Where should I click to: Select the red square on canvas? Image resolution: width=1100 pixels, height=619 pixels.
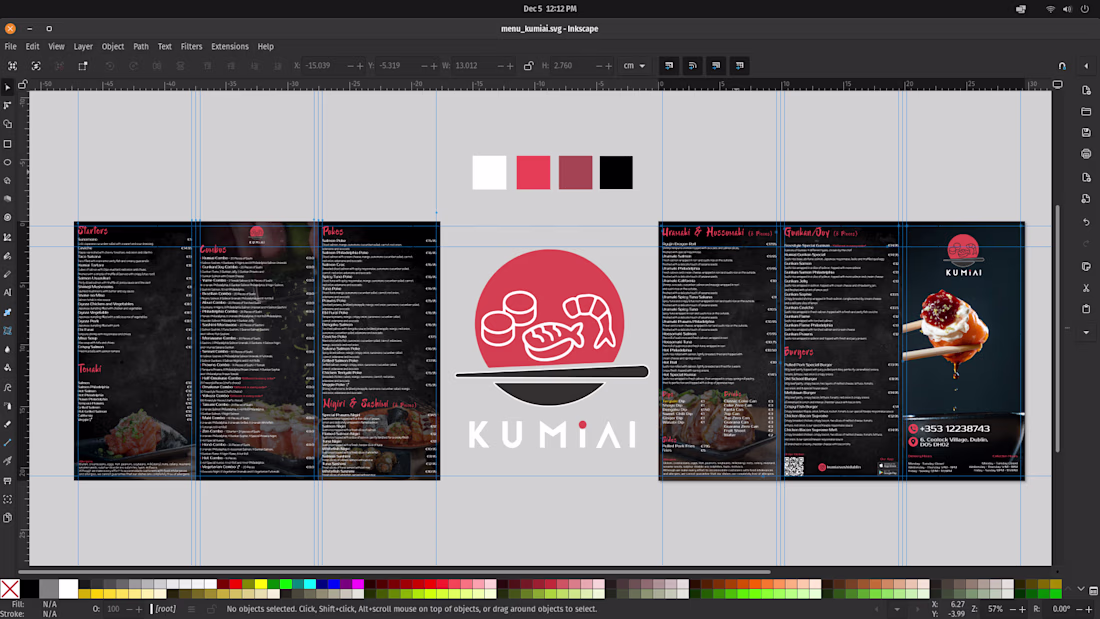(x=533, y=173)
